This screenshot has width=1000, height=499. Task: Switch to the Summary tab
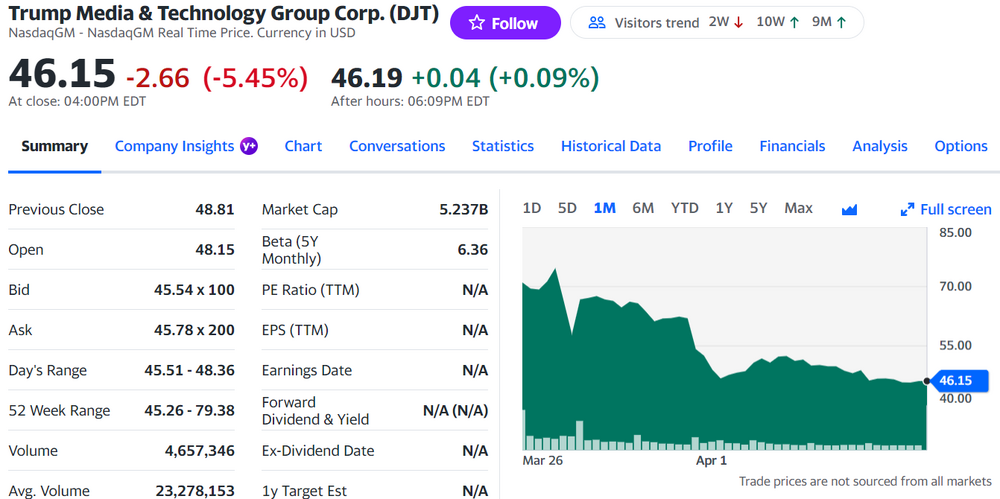54,146
